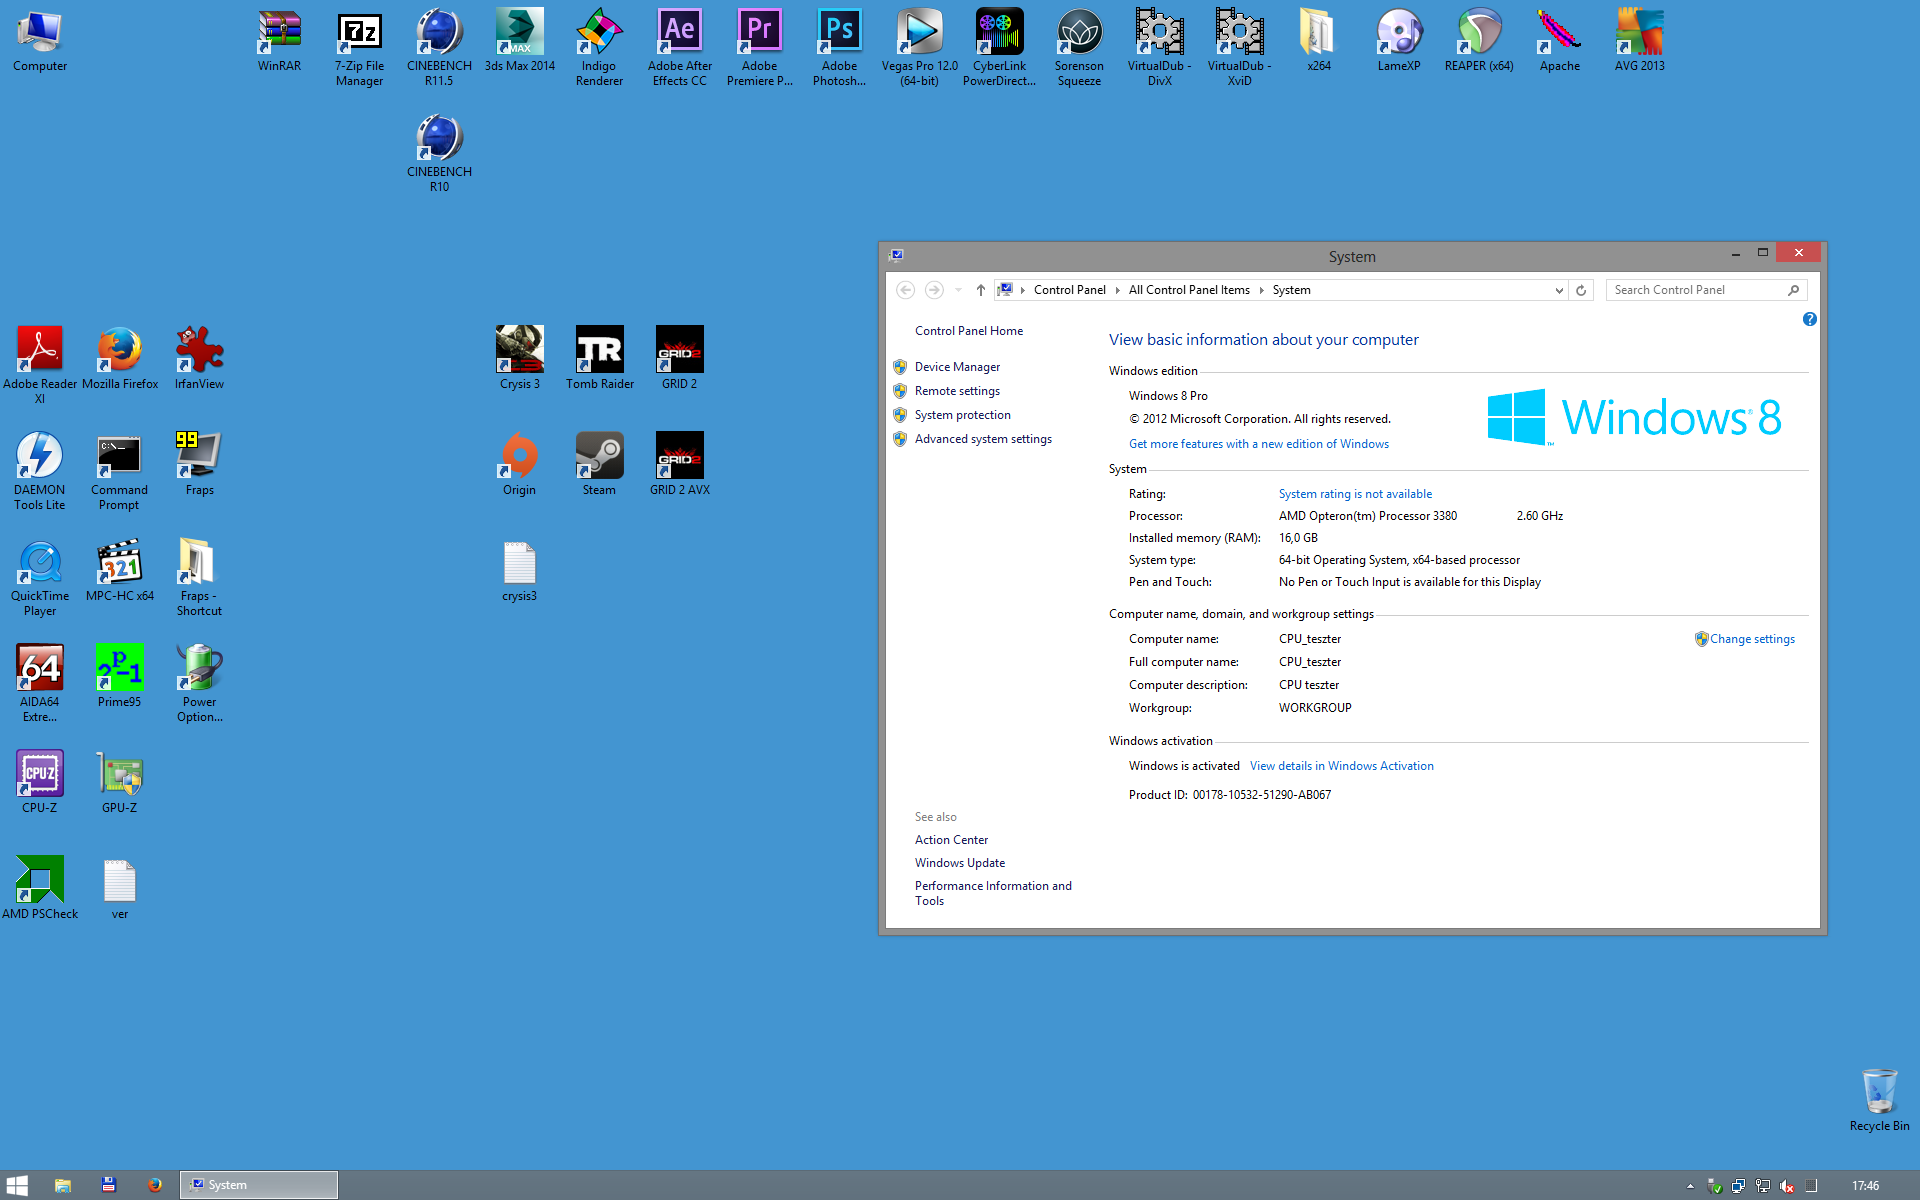This screenshot has width=1920, height=1200.
Task: Select Adobe After Effects CC icon
Action: coord(679,48)
